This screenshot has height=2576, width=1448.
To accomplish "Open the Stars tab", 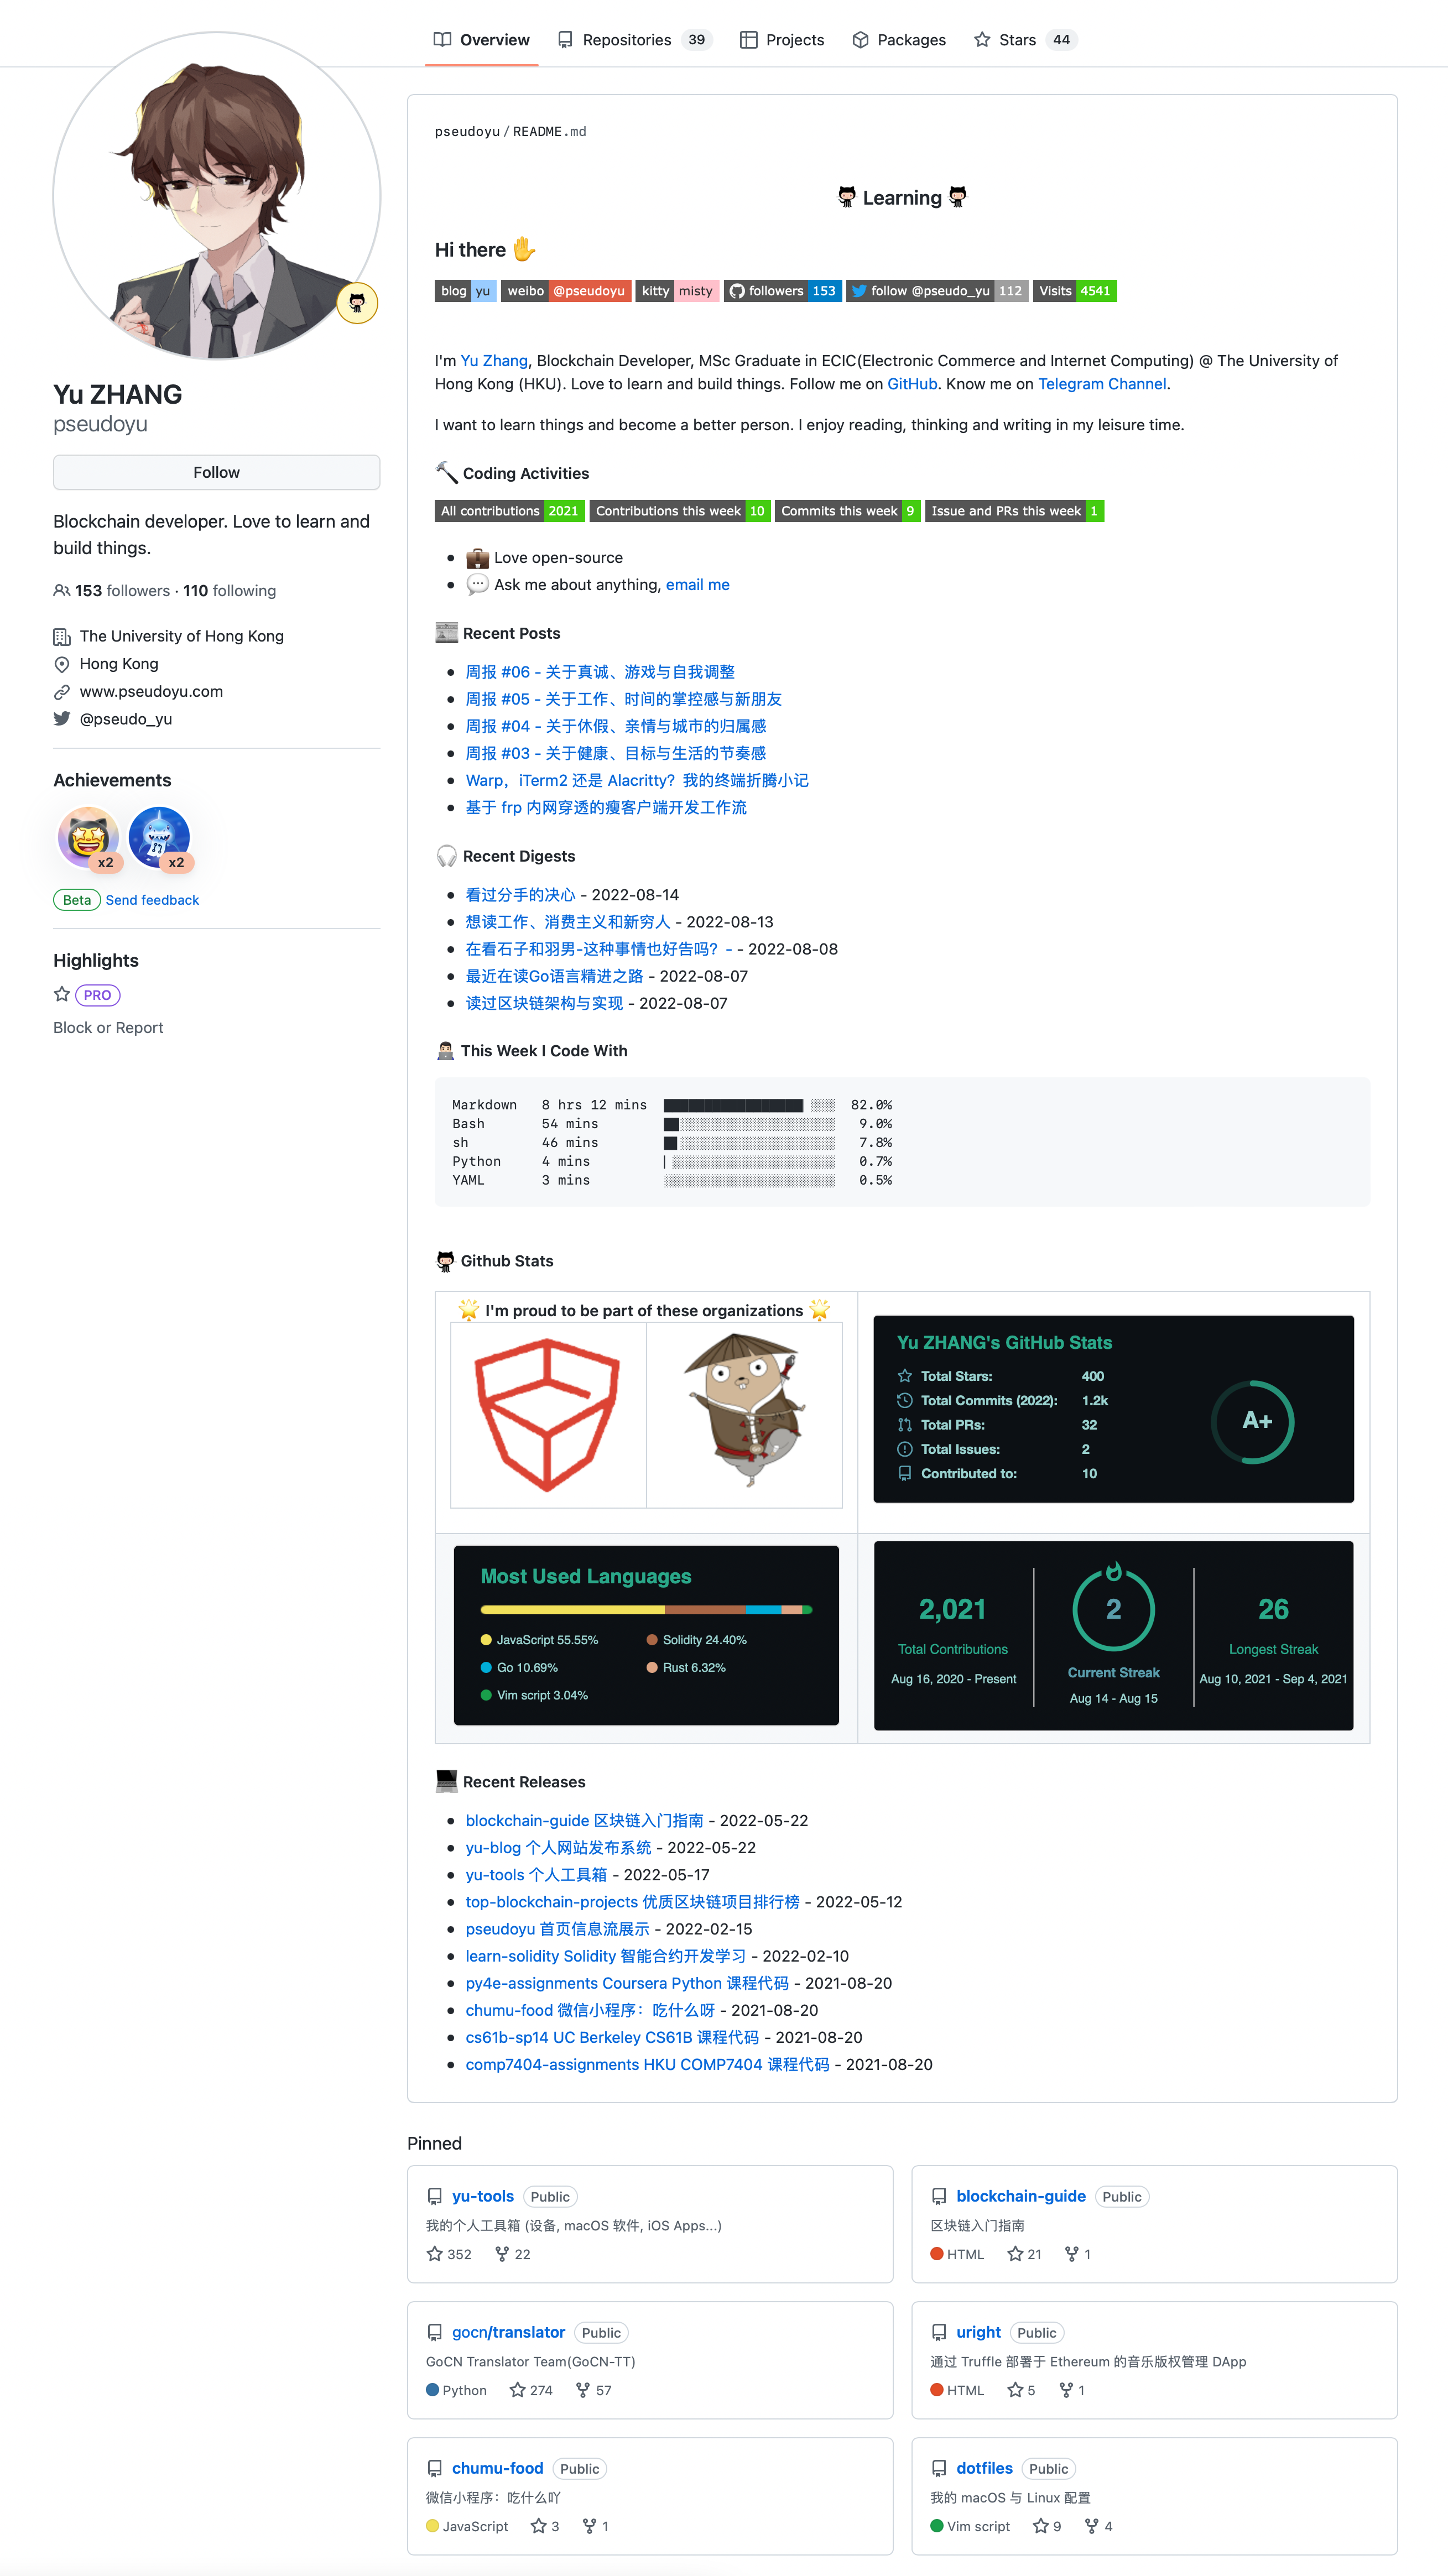I will tap(1017, 40).
